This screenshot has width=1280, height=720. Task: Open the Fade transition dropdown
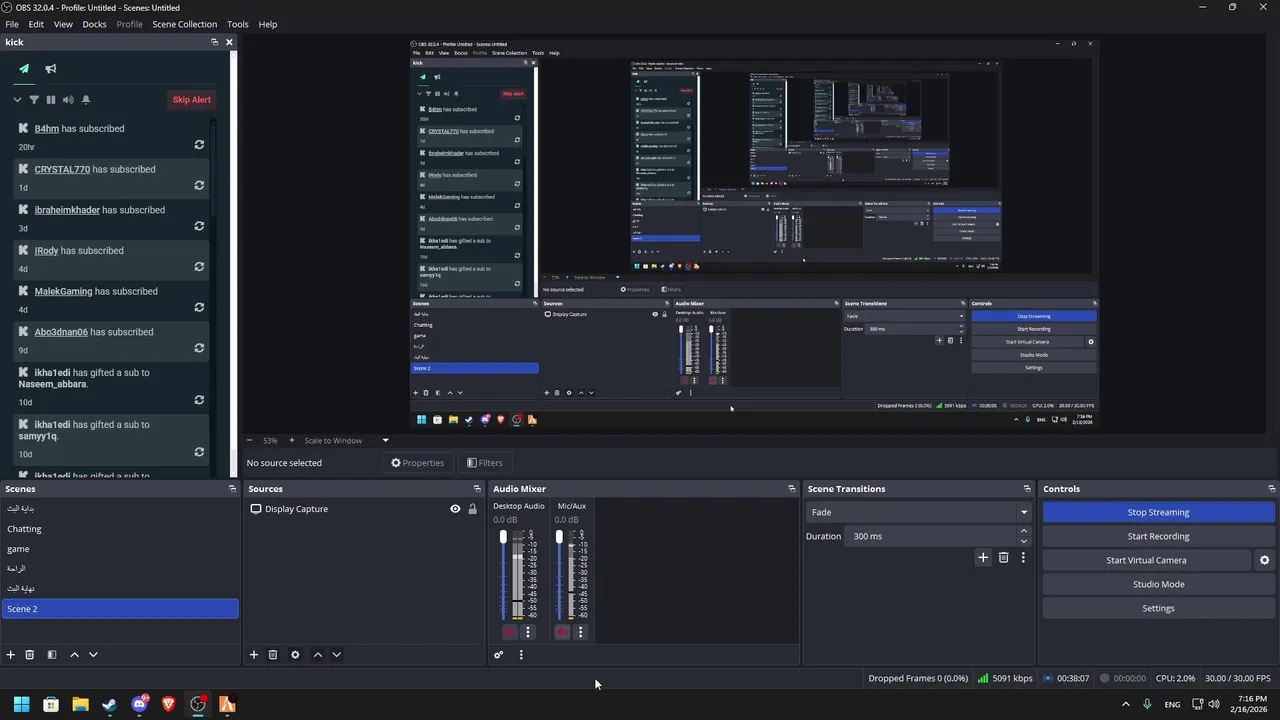918,512
